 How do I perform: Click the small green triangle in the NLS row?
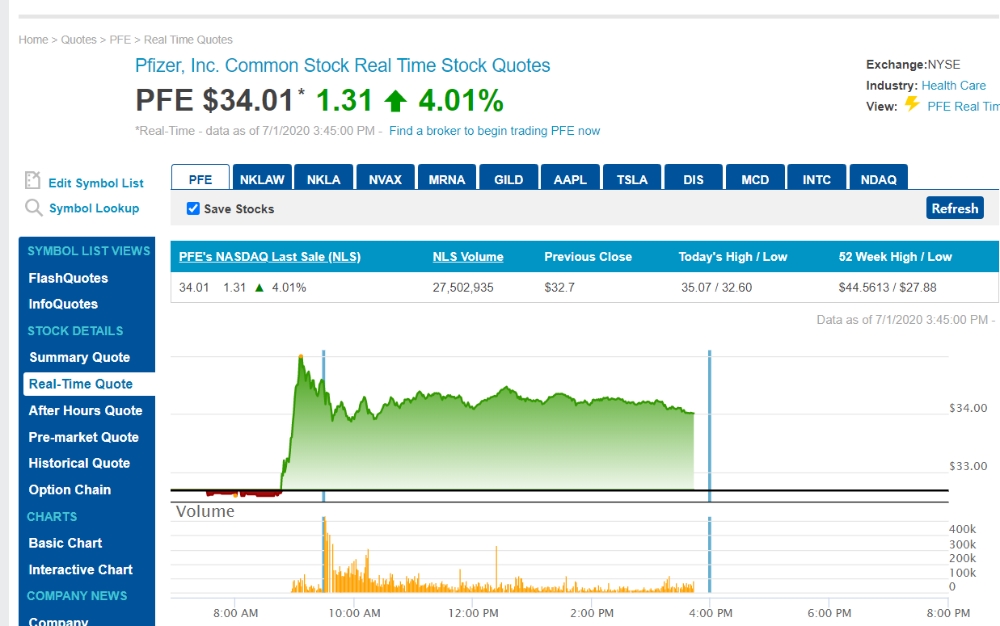click(259, 288)
